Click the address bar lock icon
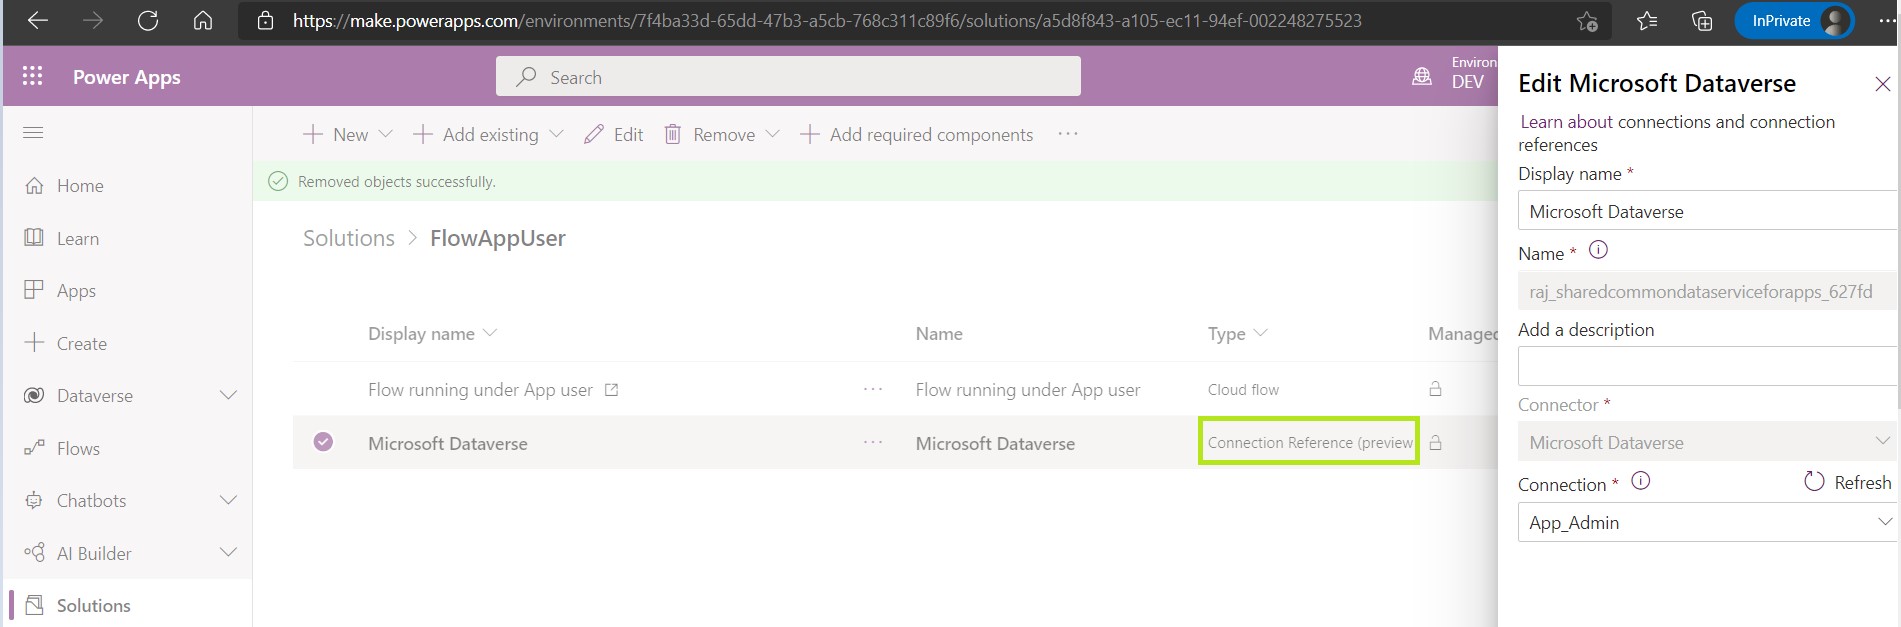This screenshot has width=1901, height=627. click(265, 21)
